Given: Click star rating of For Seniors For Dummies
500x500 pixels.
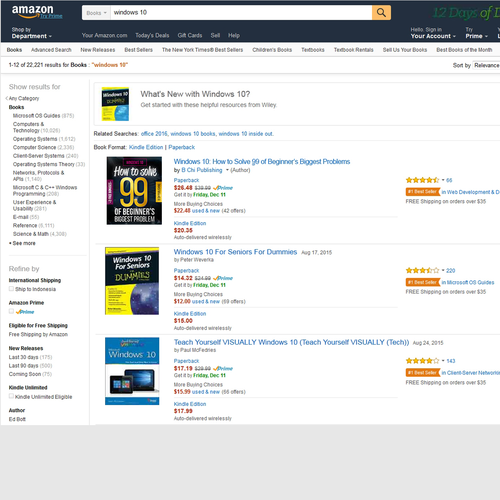Looking at the screenshot, I should pyautogui.click(x=422, y=271).
